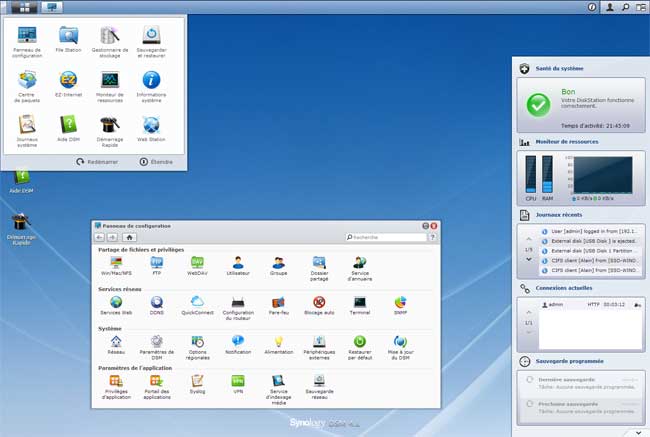This screenshot has width=650, height=437.
Task: Open Mise à jour du DSM
Action: point(400,347)
